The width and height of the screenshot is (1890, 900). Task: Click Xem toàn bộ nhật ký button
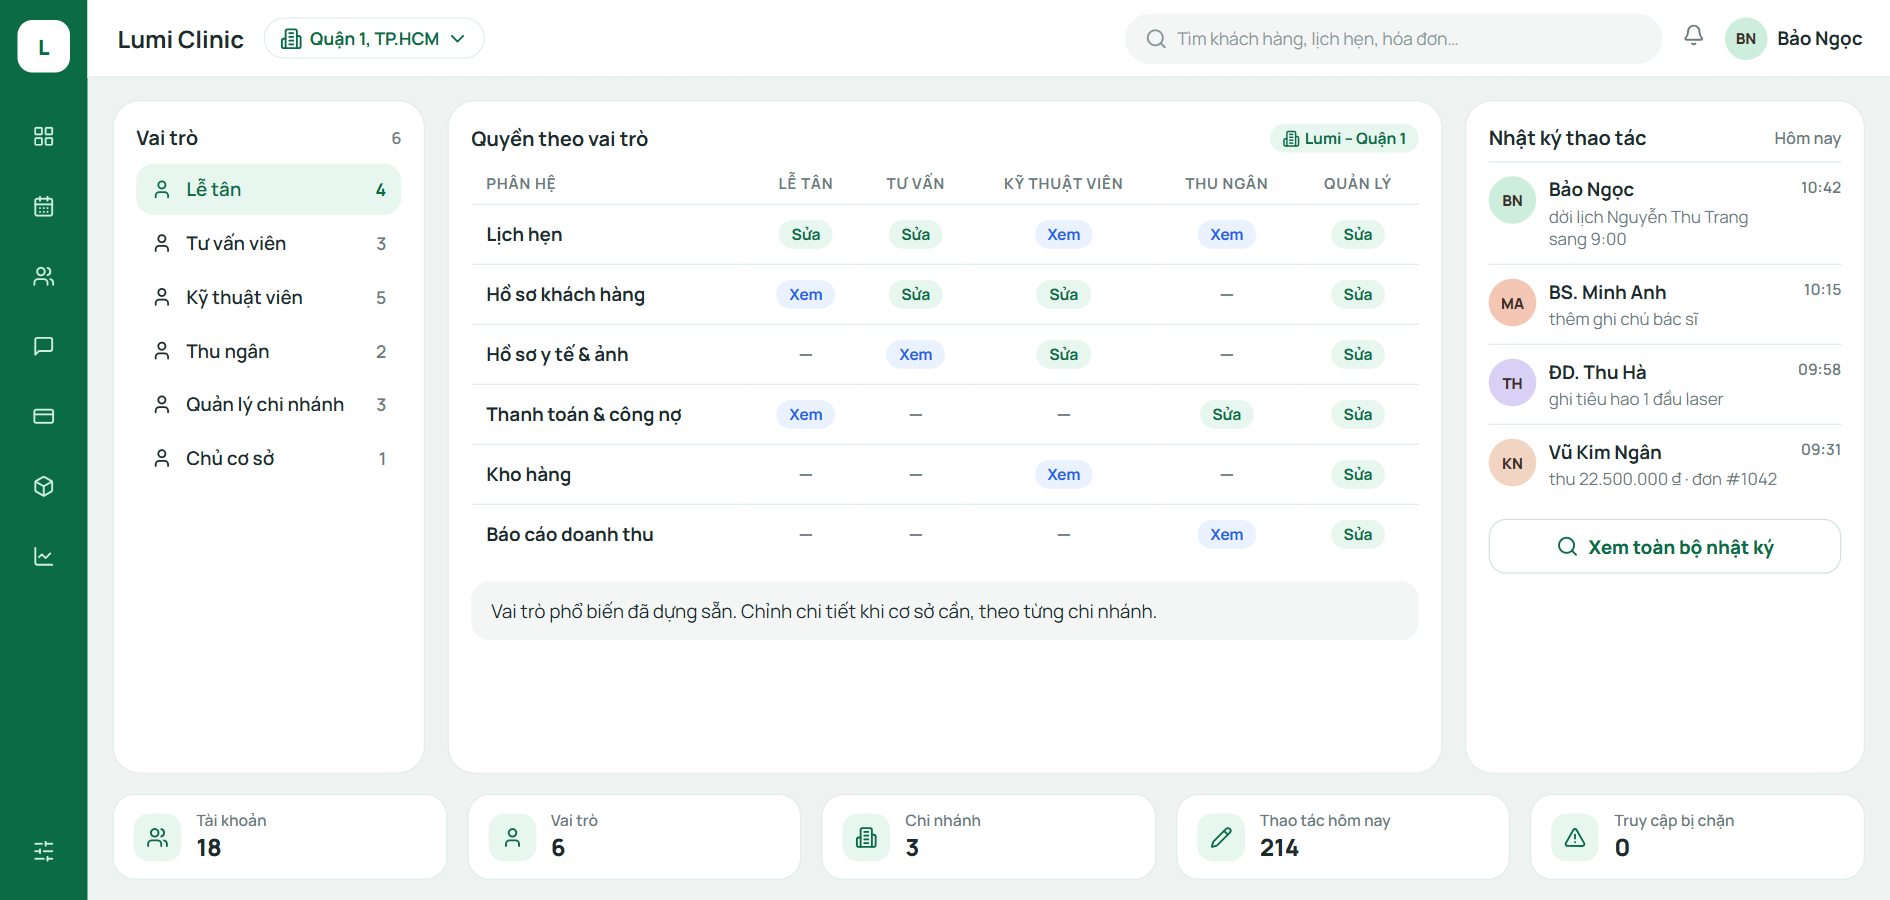[1664, 546]
